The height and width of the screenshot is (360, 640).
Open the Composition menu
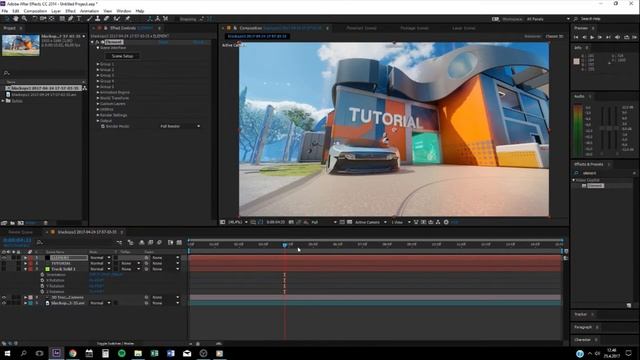tap(35, 11)
